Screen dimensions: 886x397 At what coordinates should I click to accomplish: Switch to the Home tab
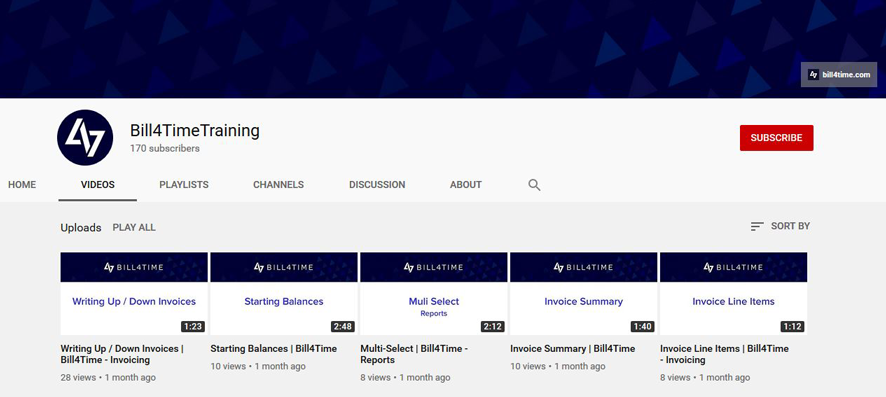click(22, 185)
